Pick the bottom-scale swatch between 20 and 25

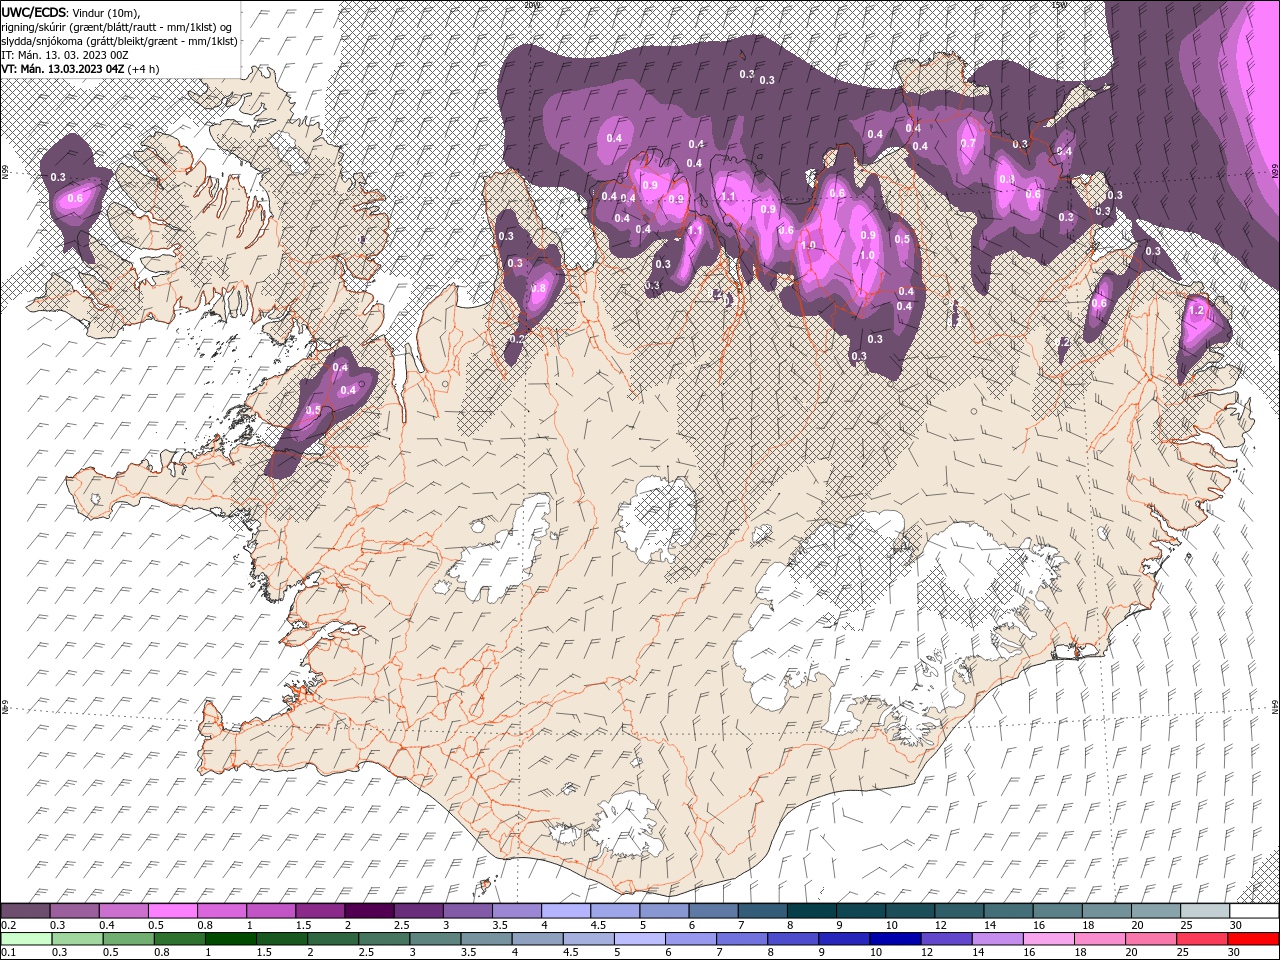1152,939
